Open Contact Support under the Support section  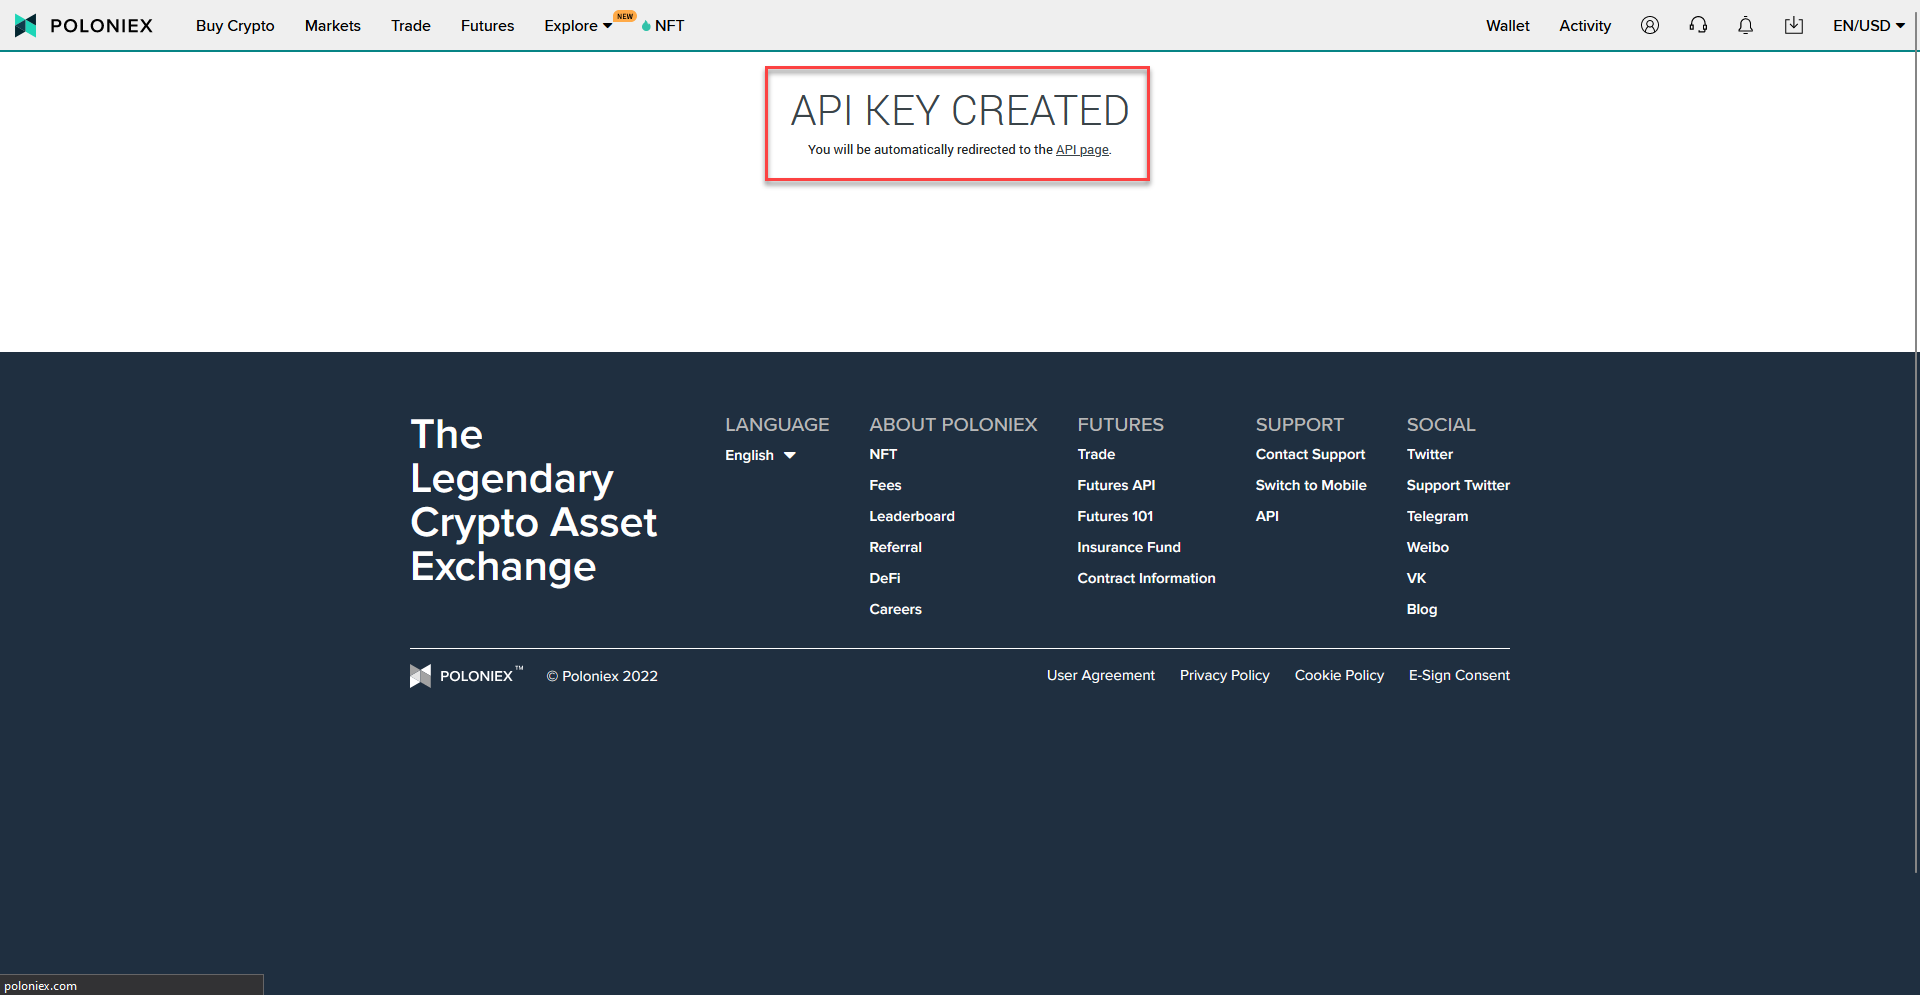click(x=1310, y=454)
